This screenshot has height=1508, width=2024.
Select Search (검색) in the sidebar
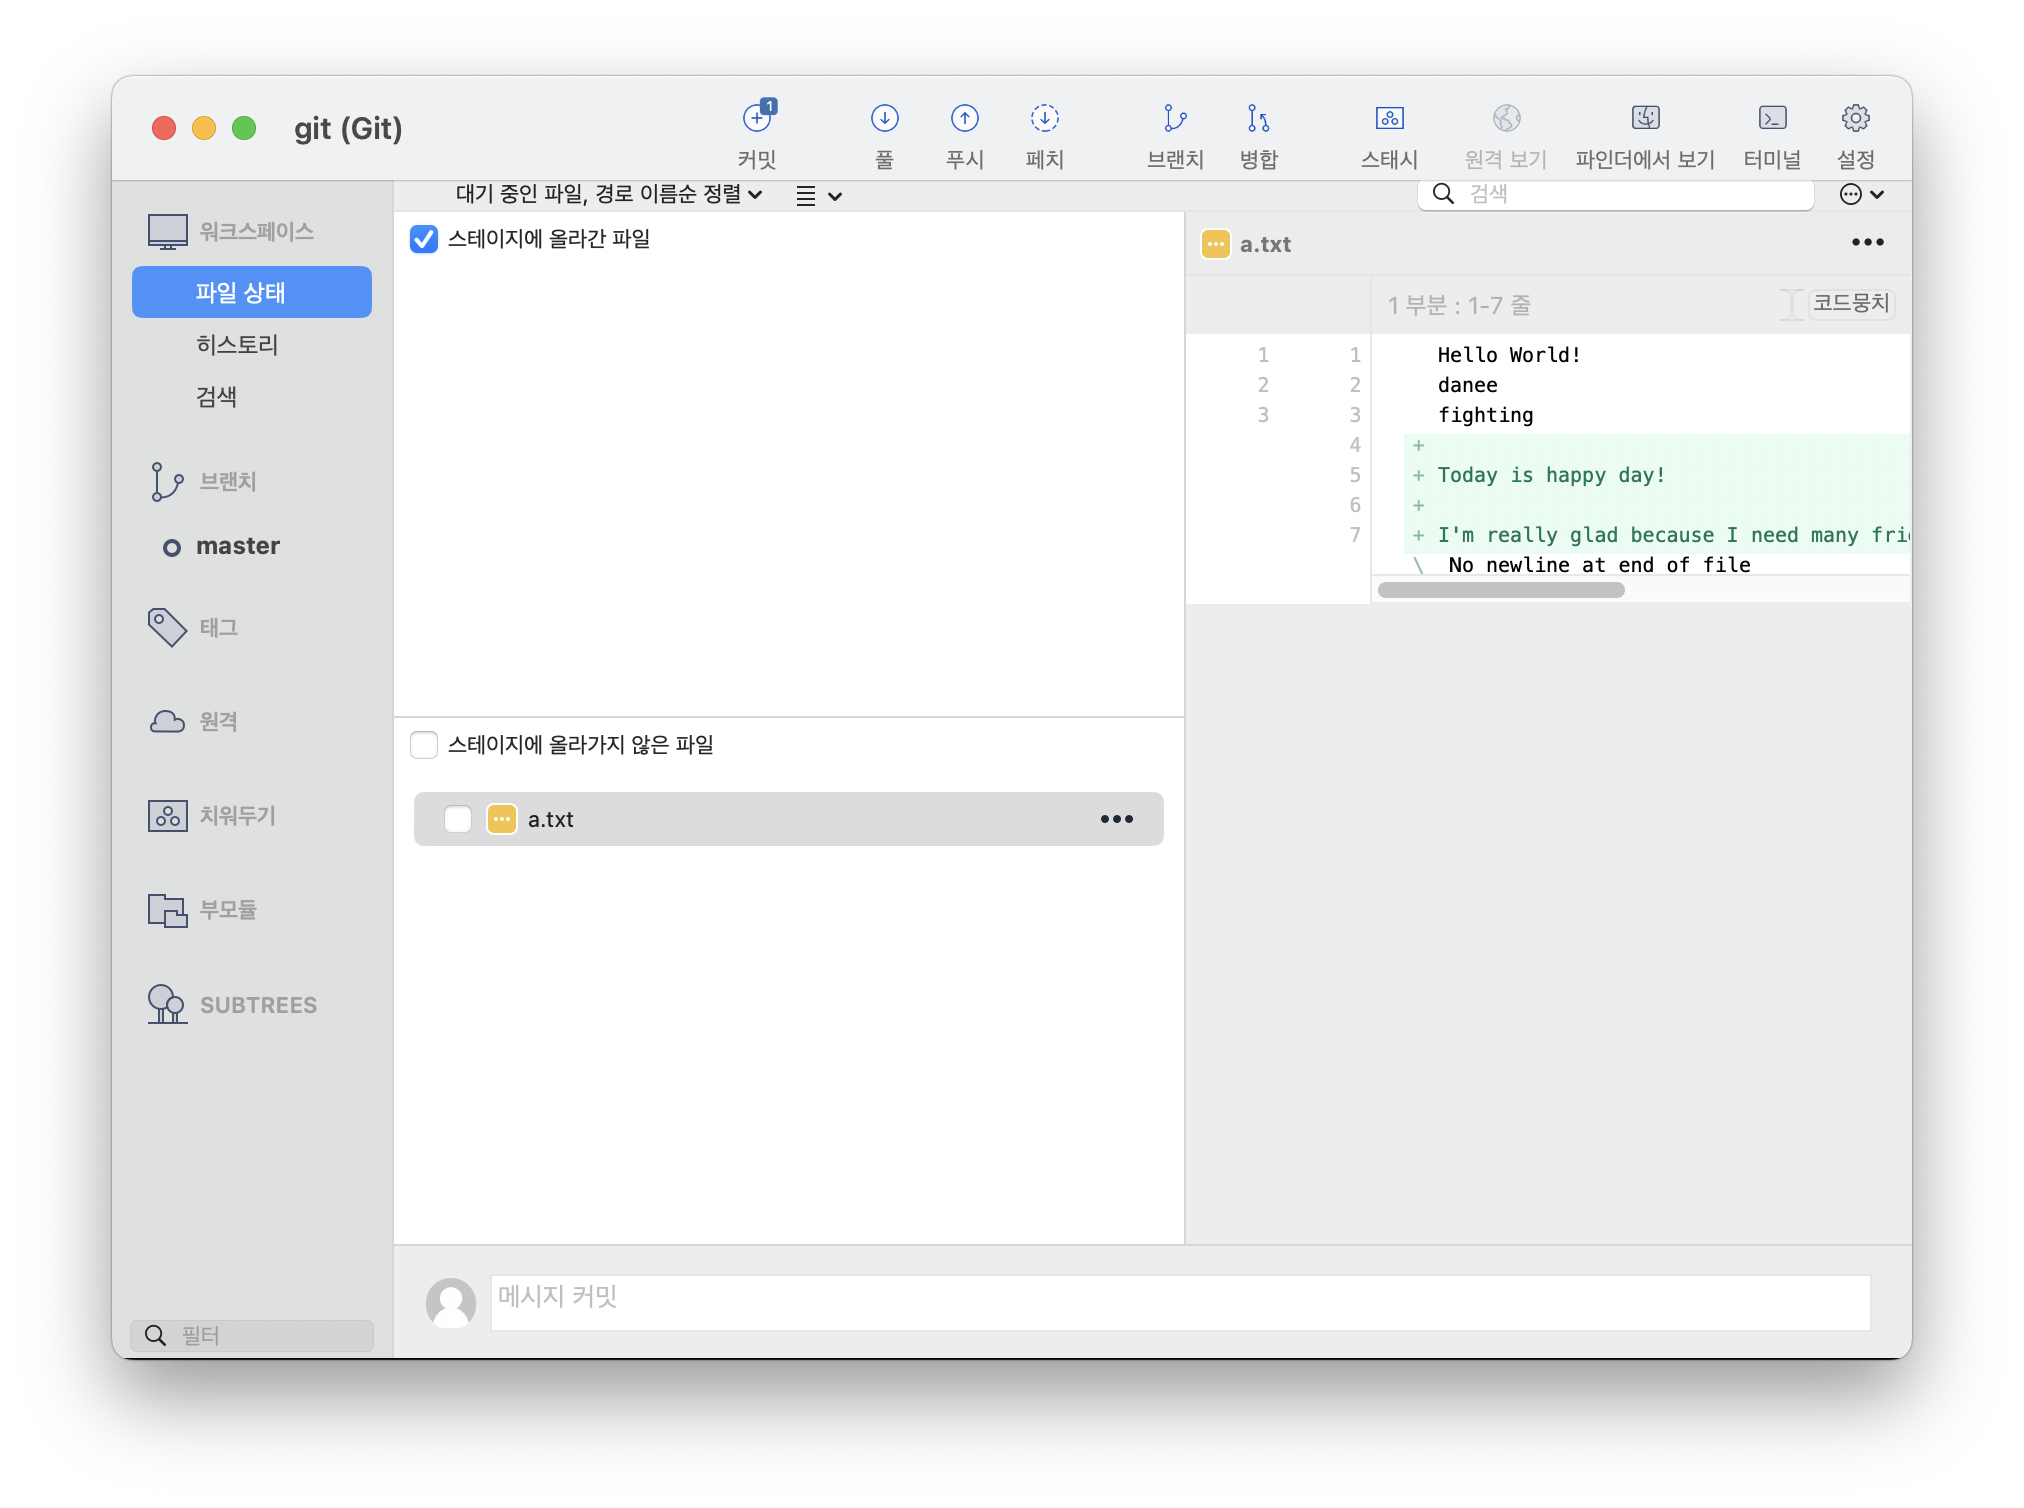pyautogui.click(x=216, y=397)
